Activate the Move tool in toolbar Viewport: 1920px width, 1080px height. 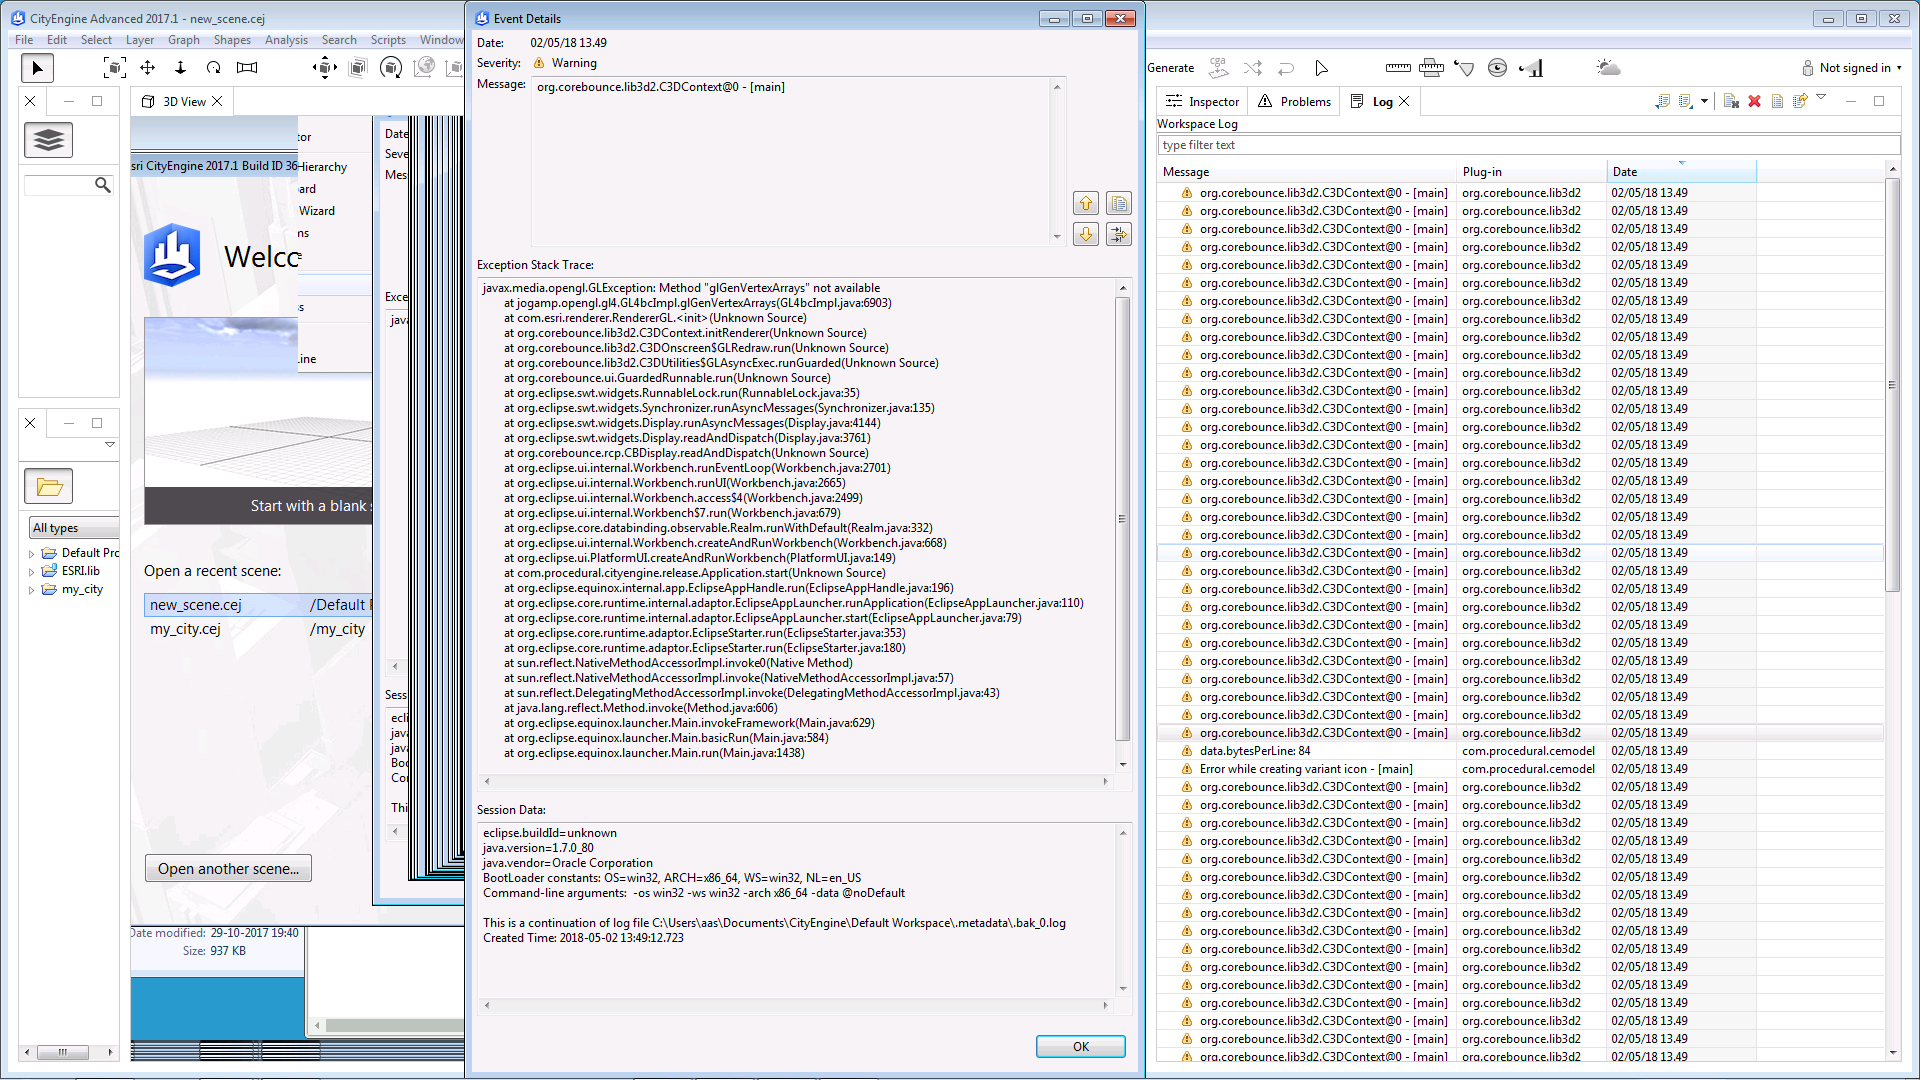(x=147, y=68)
